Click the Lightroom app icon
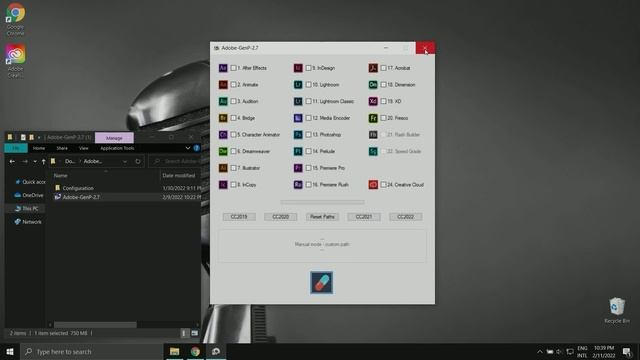640x360 pixels. coord(298,85)
